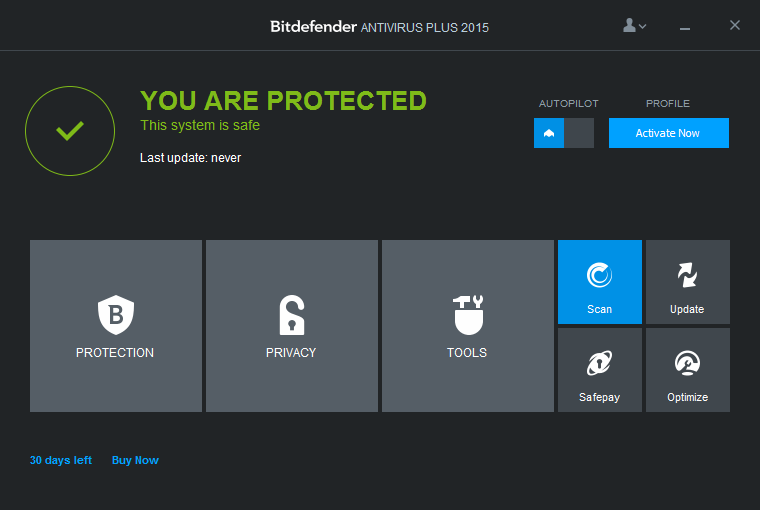
Task: Toggle the Autopilot switch
Action: point(564,133)
